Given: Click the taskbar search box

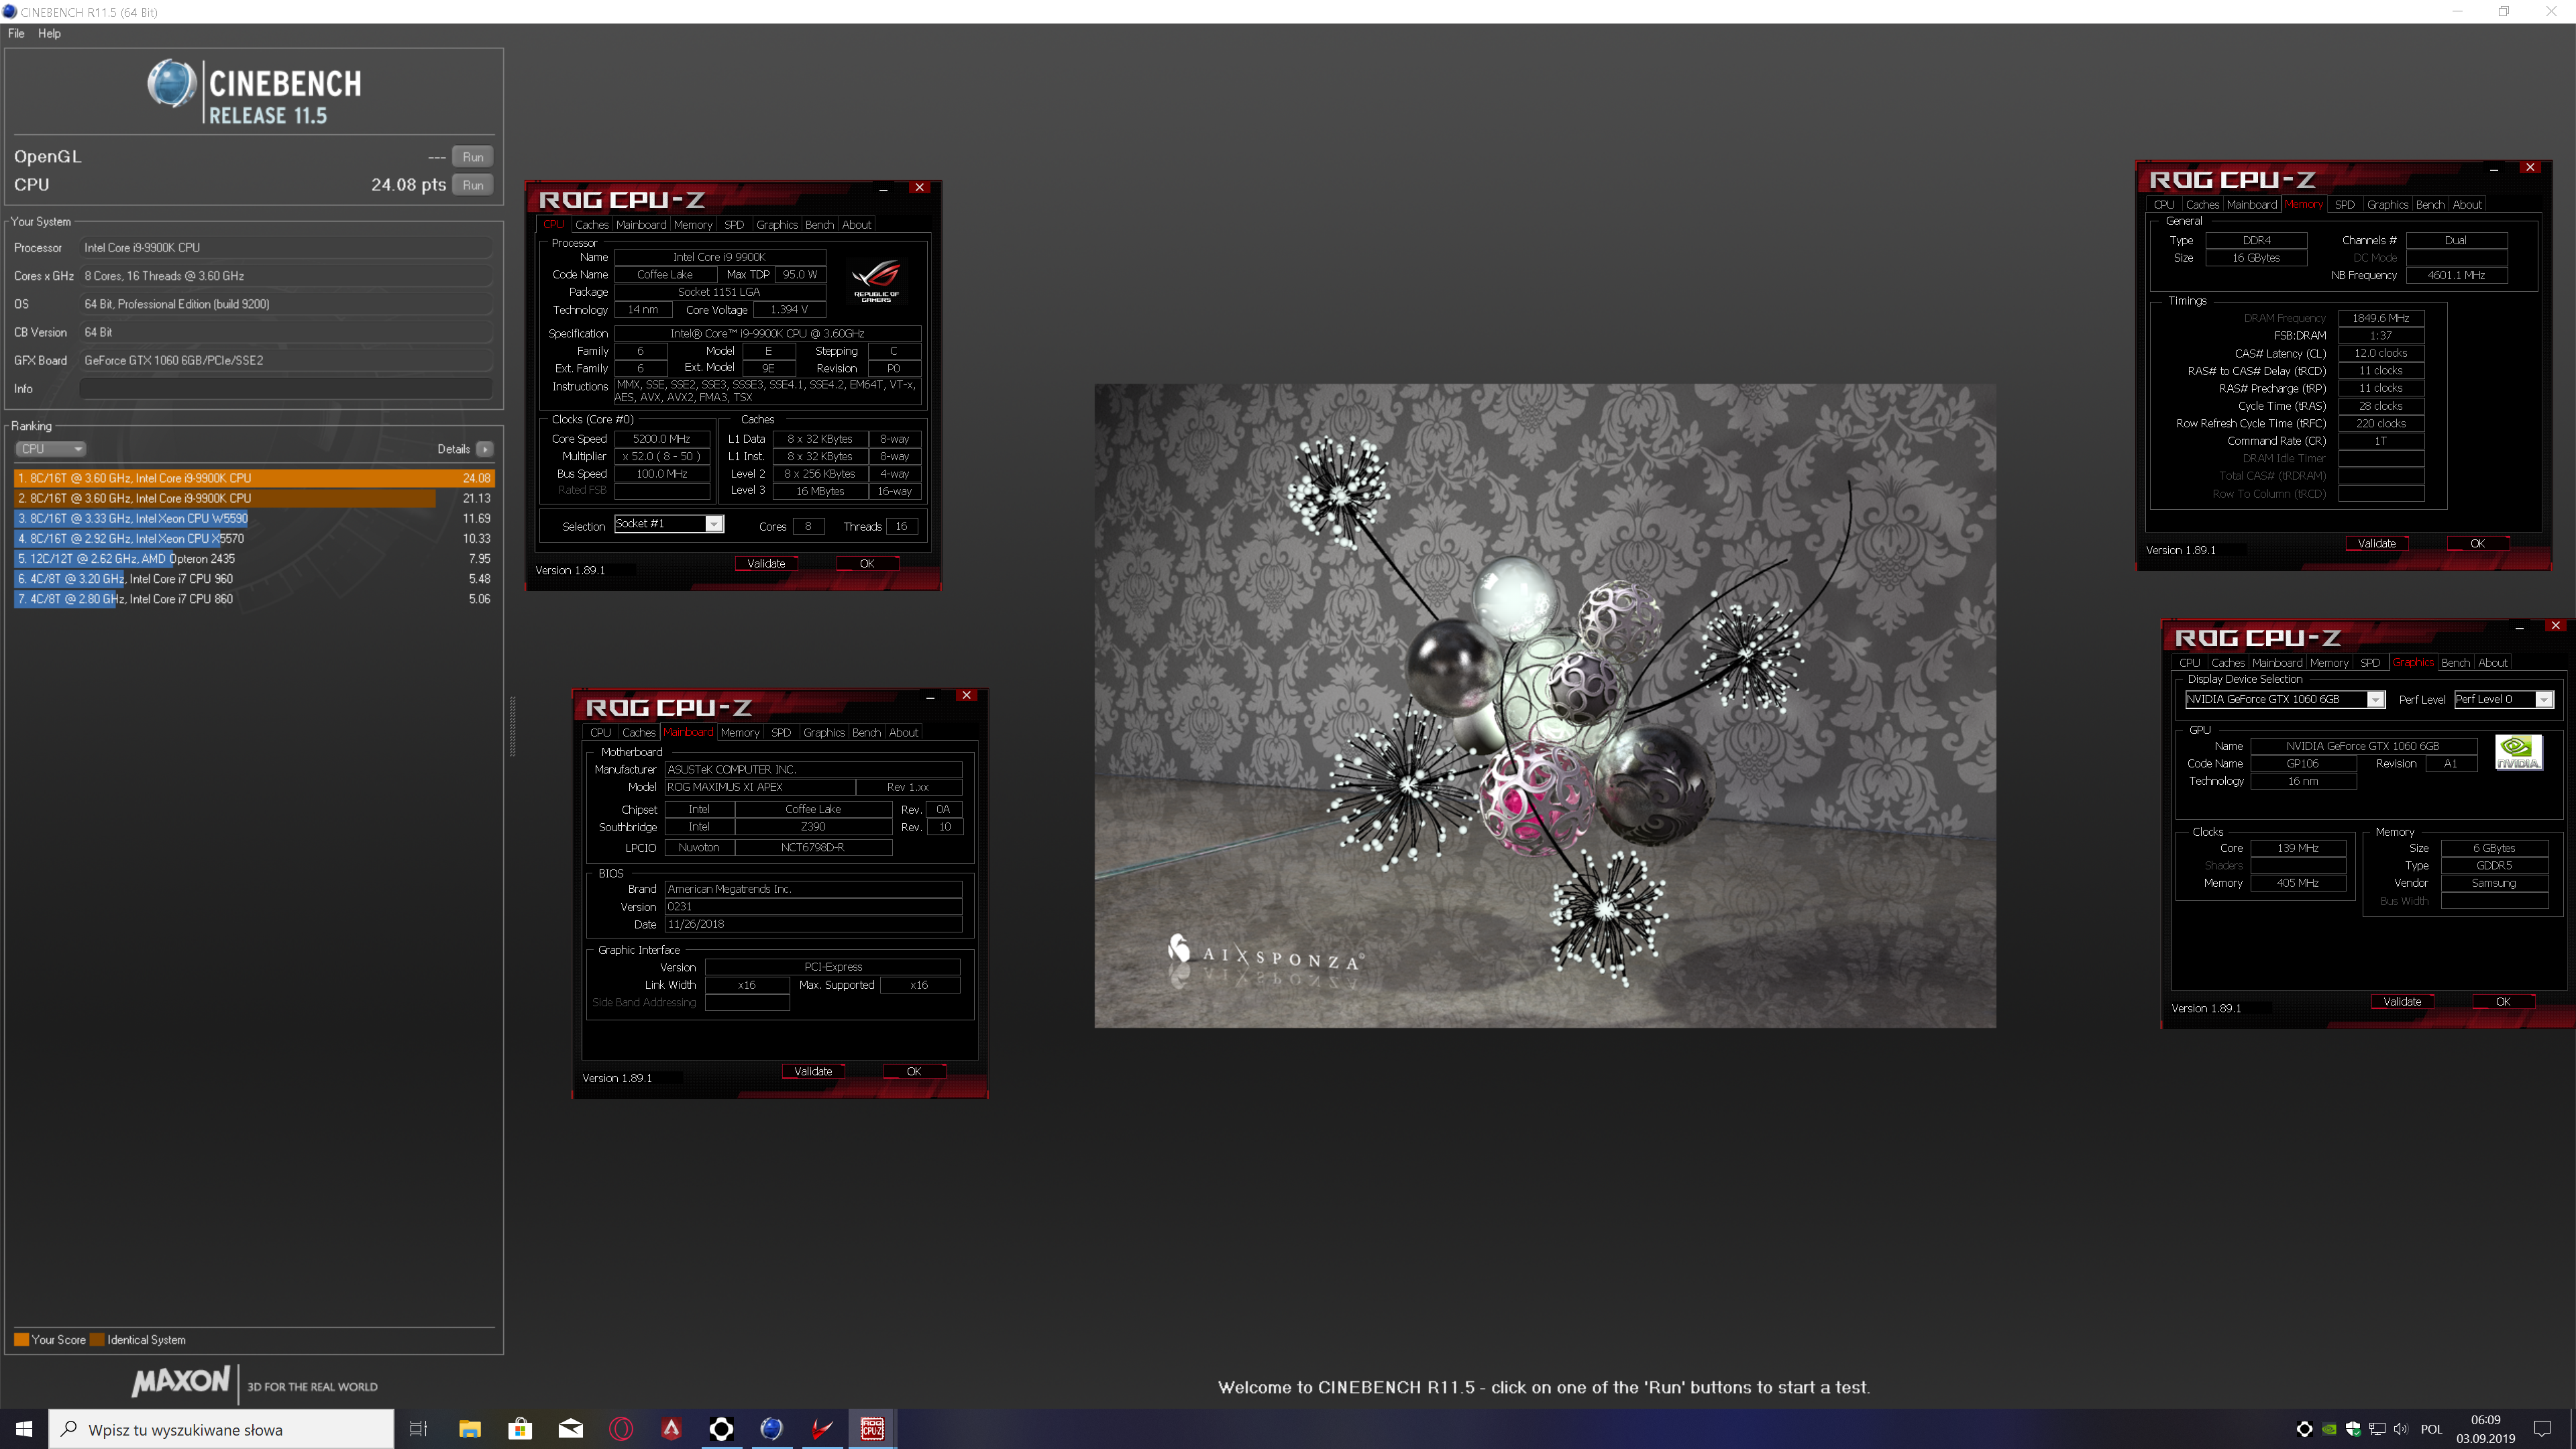Looking at the screenshot, I should point(222,1429).
